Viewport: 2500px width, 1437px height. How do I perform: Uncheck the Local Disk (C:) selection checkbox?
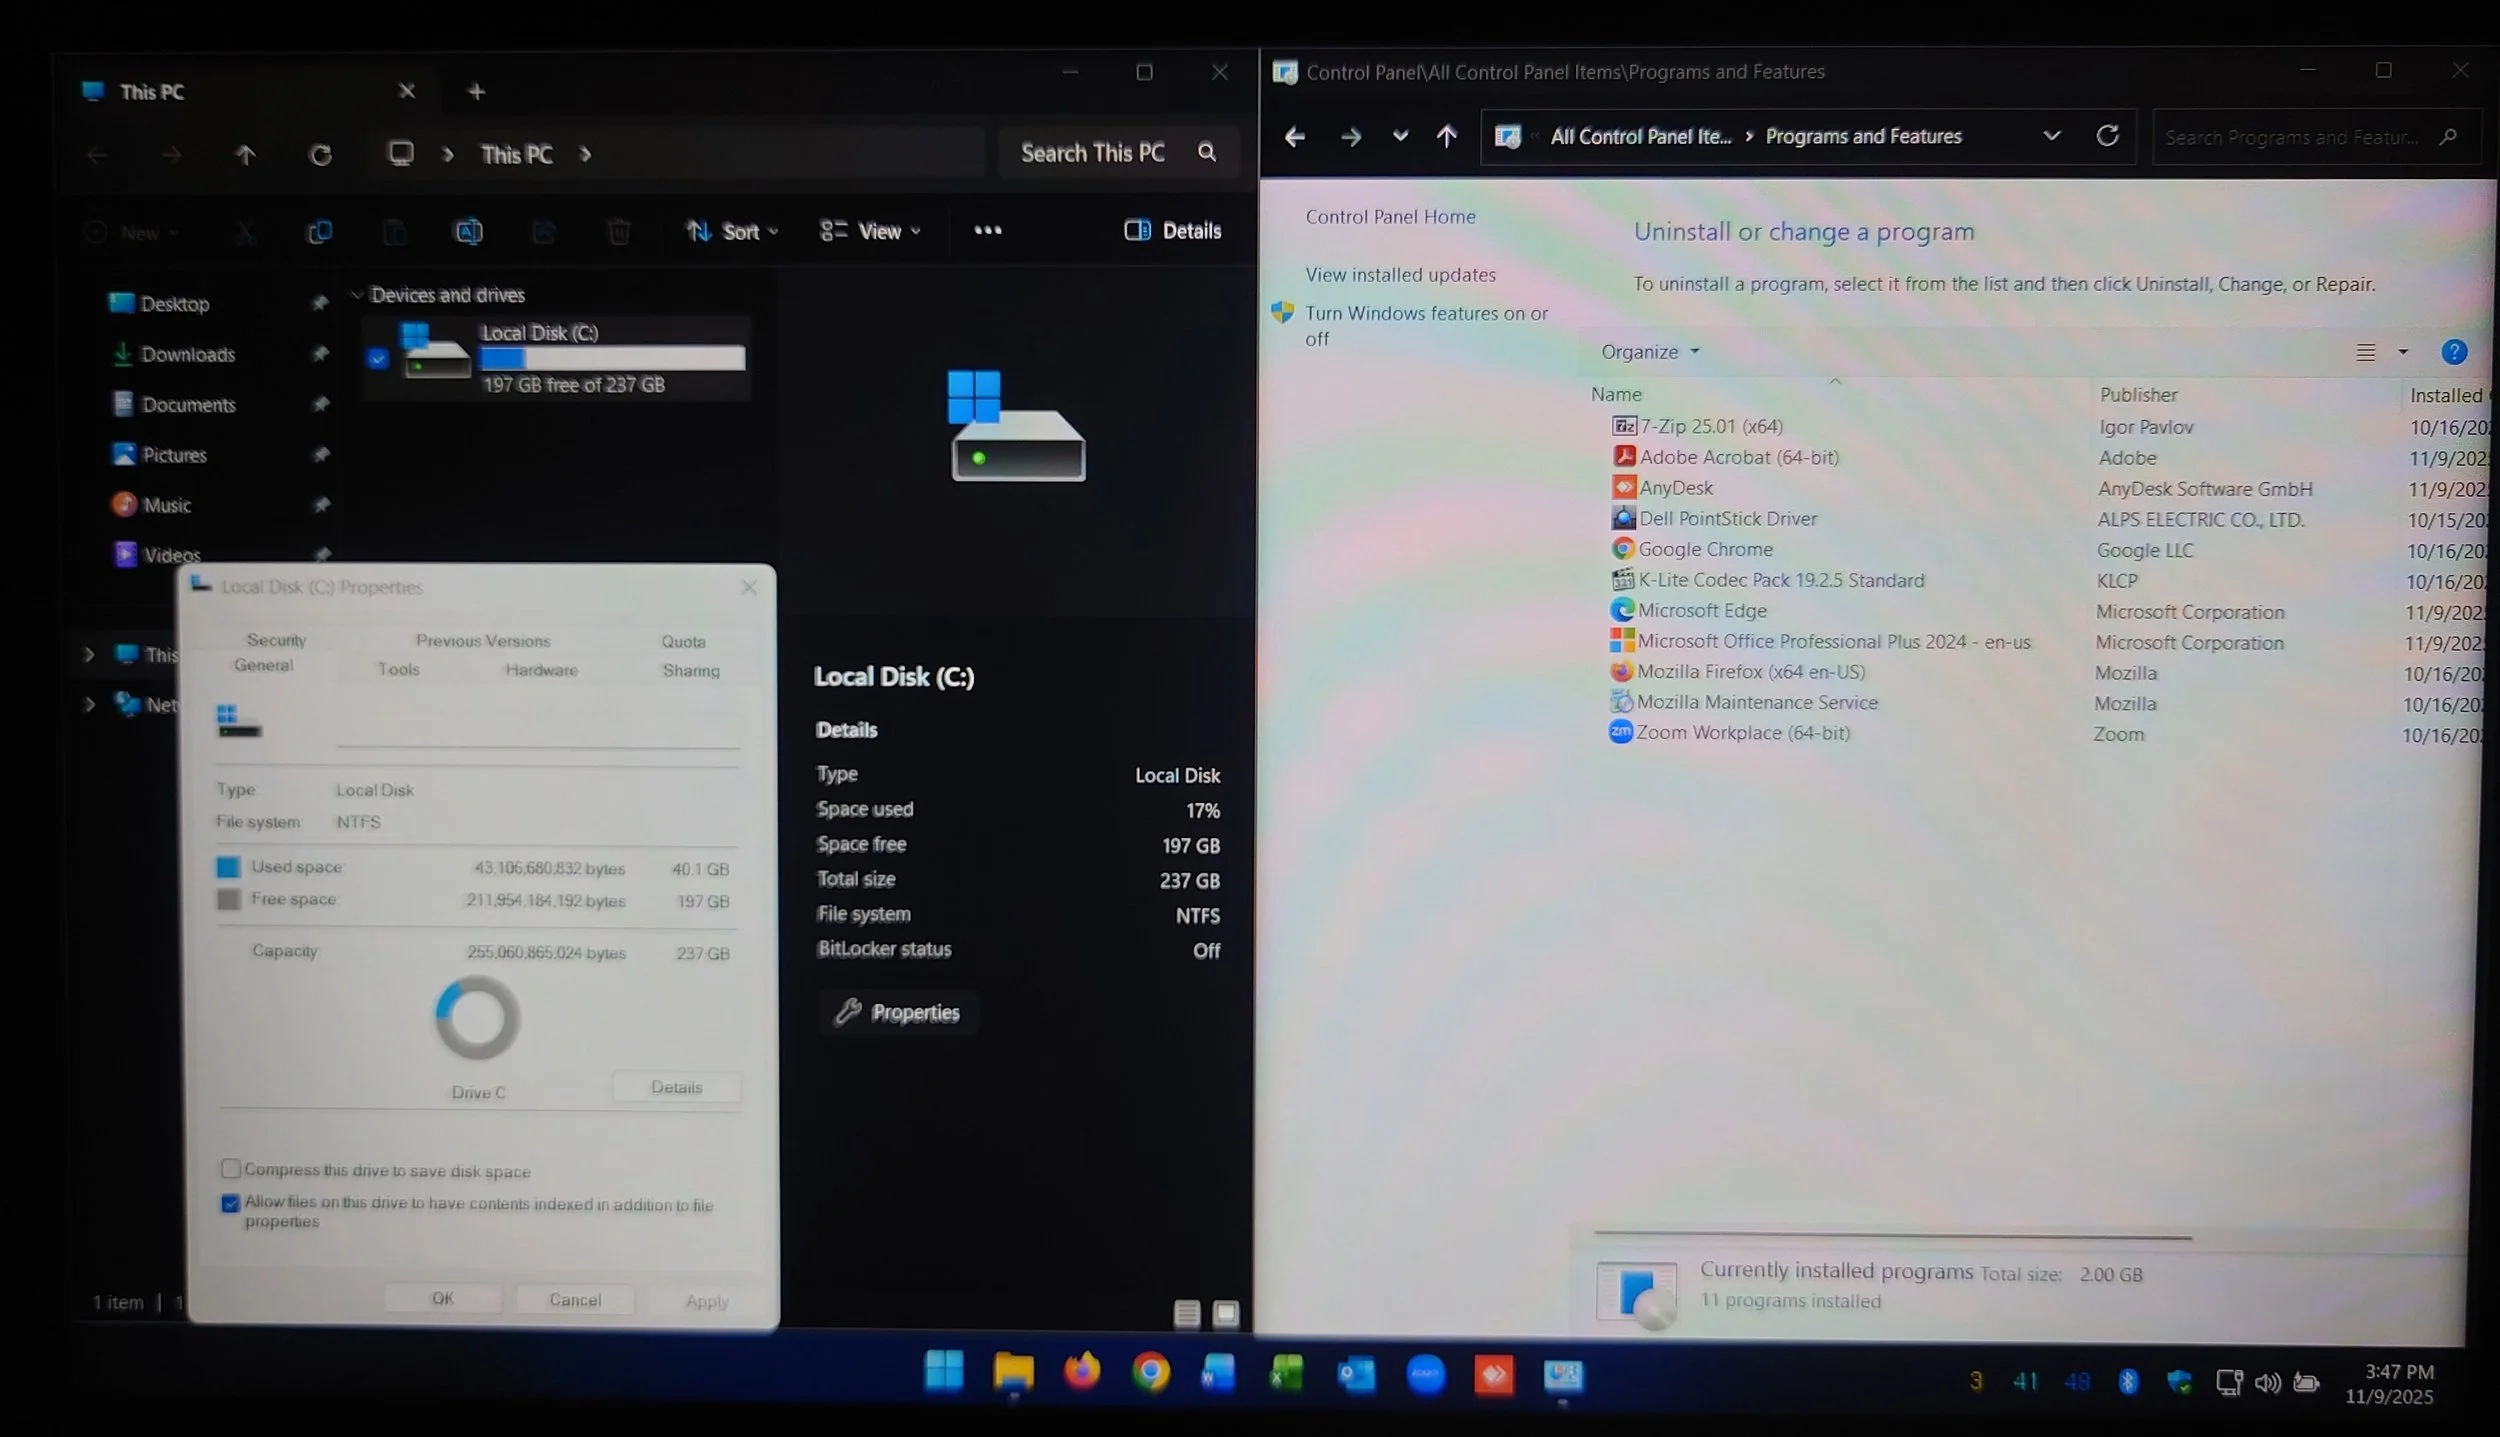[x=377, y=358]
